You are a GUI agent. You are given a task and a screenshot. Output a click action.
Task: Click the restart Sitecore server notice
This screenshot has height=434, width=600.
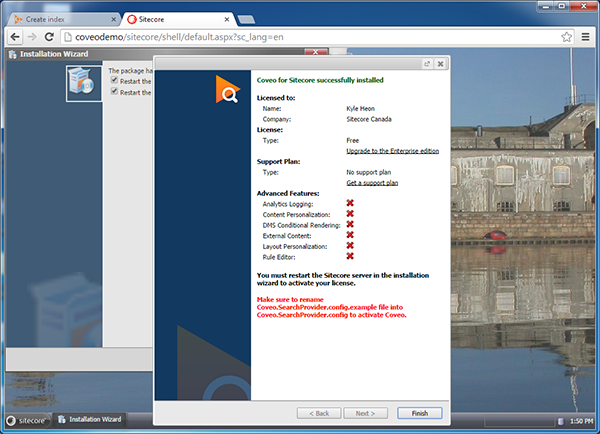[x=342, y=279]
